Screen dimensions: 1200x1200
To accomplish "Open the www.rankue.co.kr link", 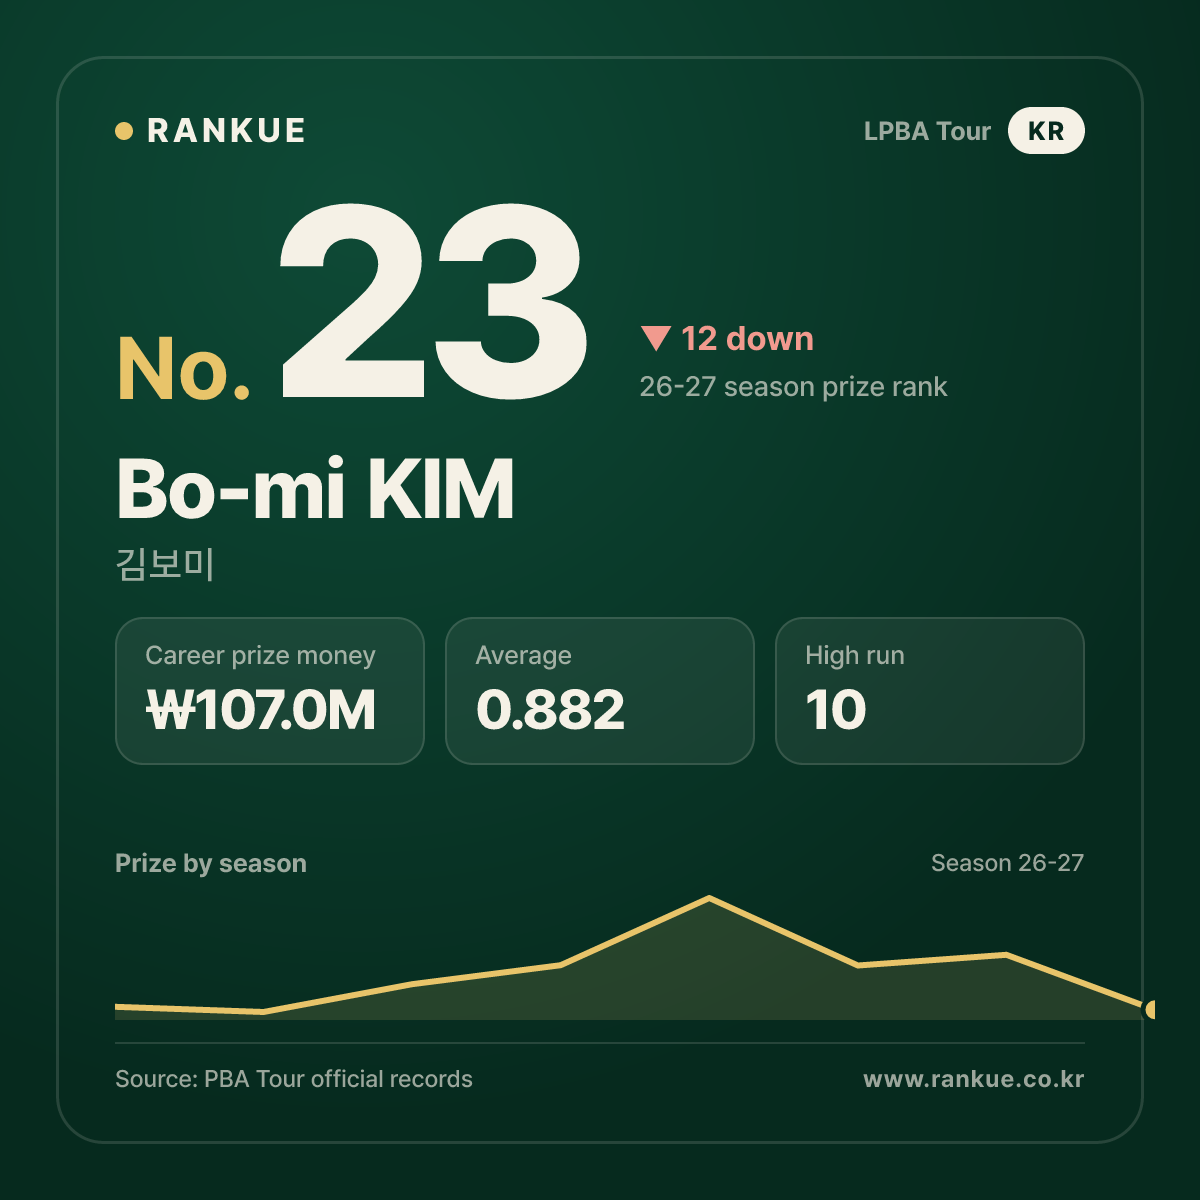I will (x=974, y=1079).
